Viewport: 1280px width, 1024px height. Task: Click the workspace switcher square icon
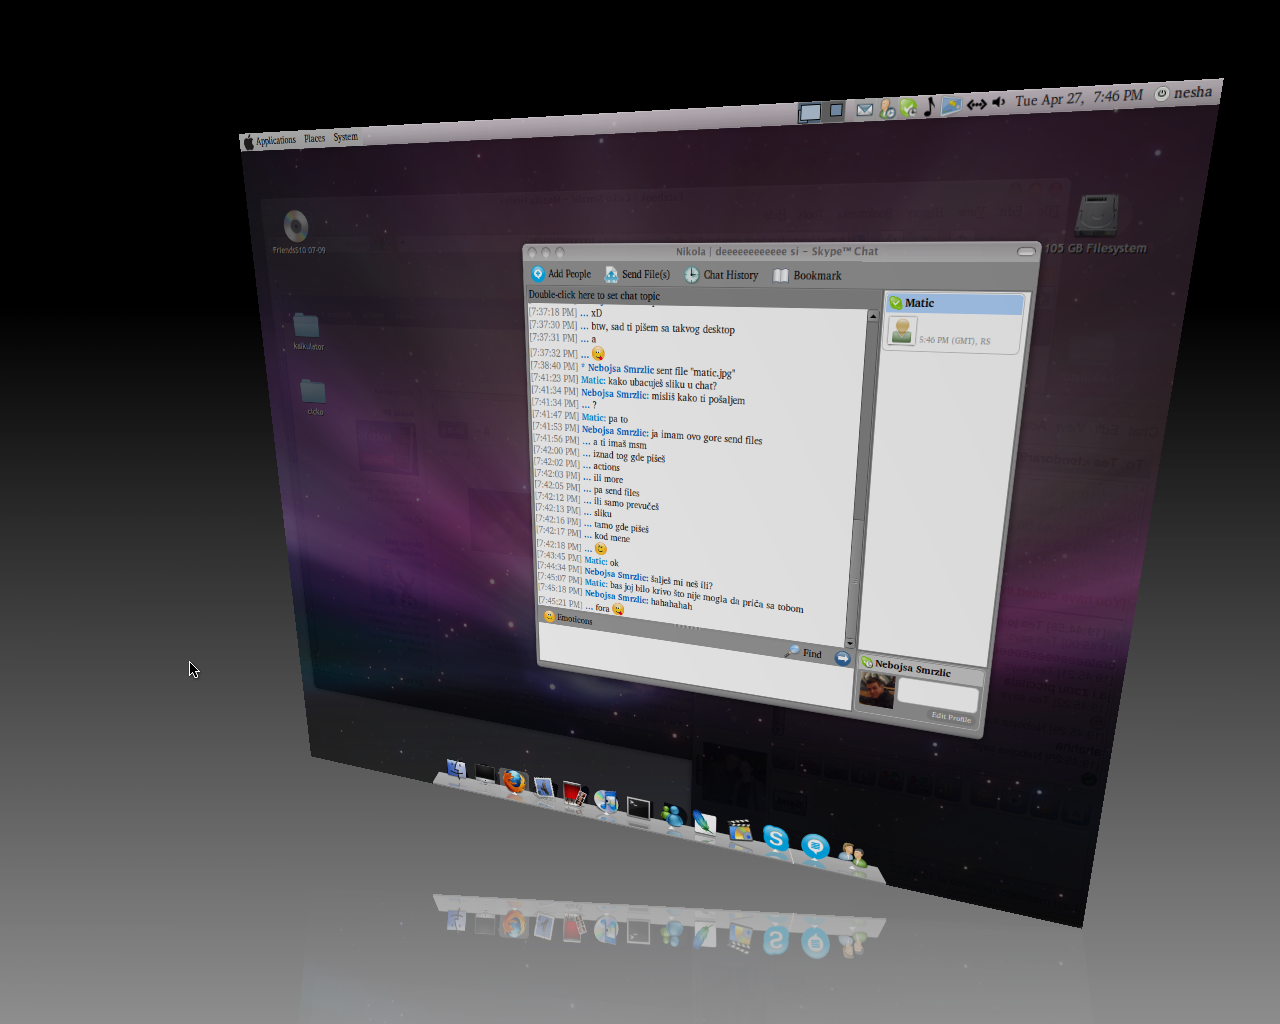coord(836,110)
